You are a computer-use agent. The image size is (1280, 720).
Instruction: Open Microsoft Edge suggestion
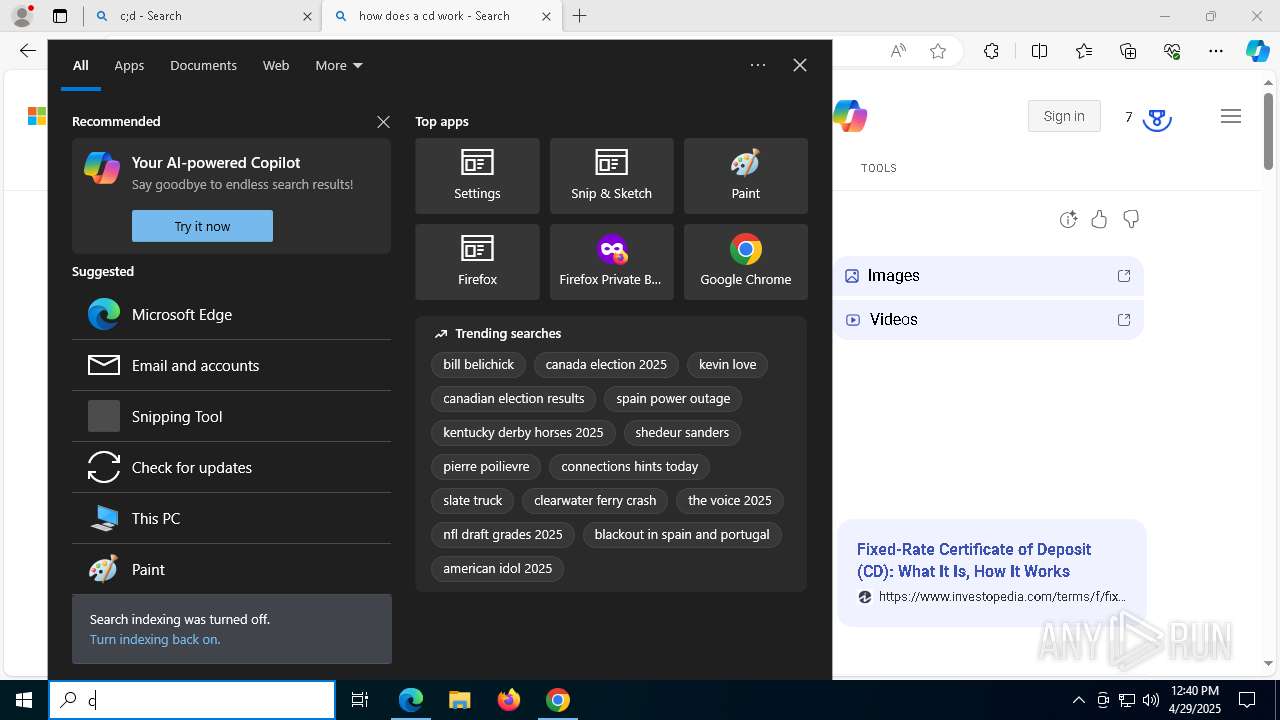(x=231, y=314)
